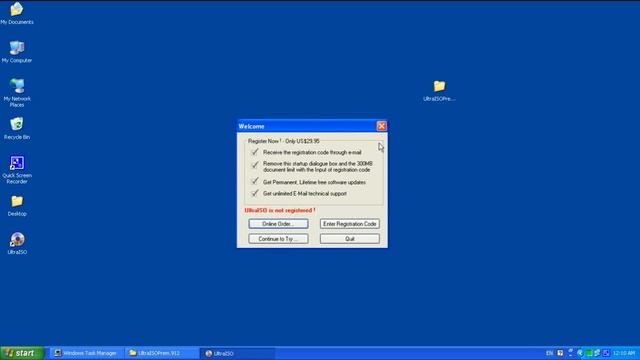Click 'Get Permanent, Lifetime free software updates' text
The width and height of the screenshot is (640, 360).
(314, 182)
